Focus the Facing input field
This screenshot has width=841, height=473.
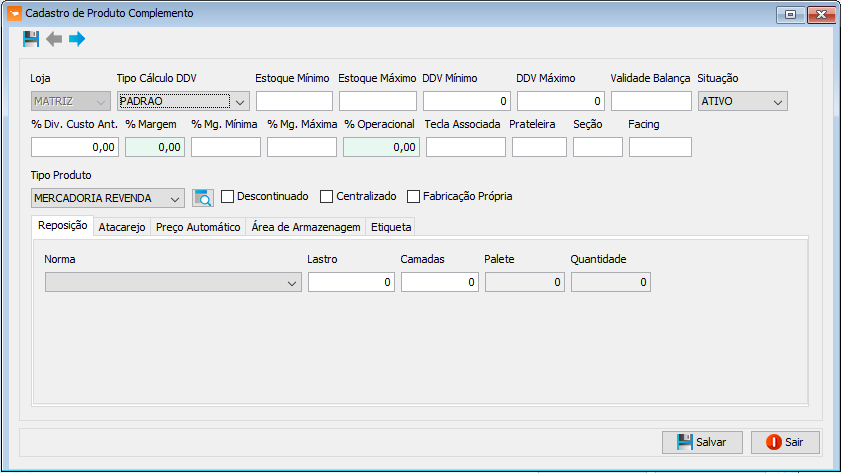coord(660,147)
